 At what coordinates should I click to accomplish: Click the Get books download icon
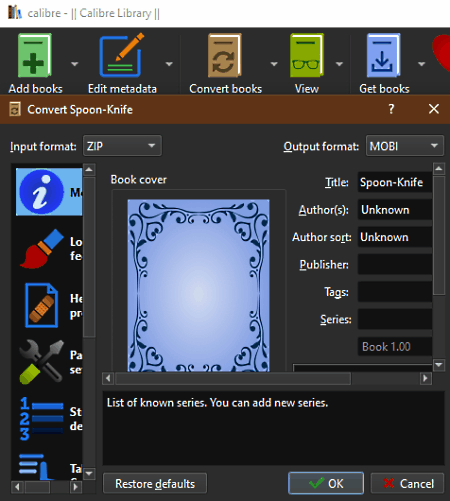(x=383, y=55)
